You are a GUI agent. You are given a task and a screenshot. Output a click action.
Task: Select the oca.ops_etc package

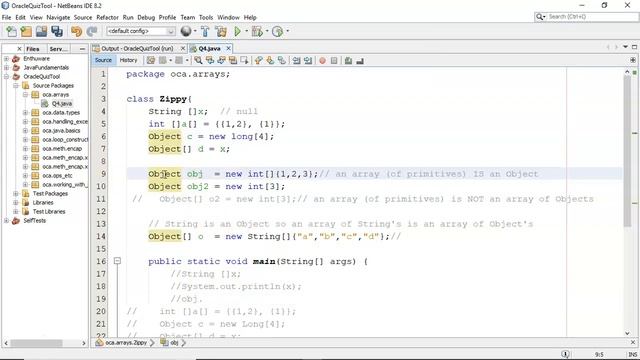[x=57, y=176]
